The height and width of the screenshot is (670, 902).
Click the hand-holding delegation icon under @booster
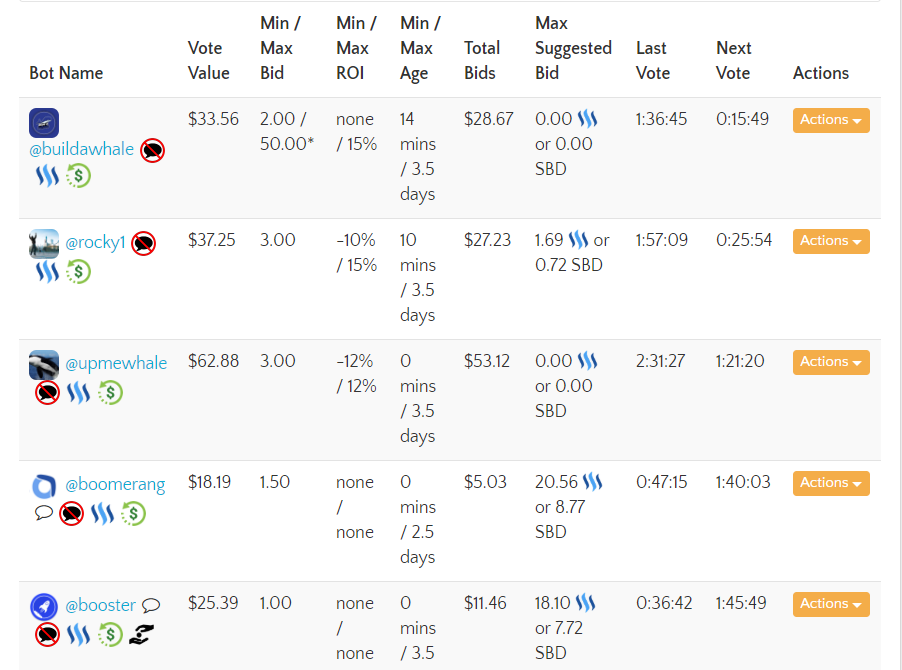click(x=142, y=635)
